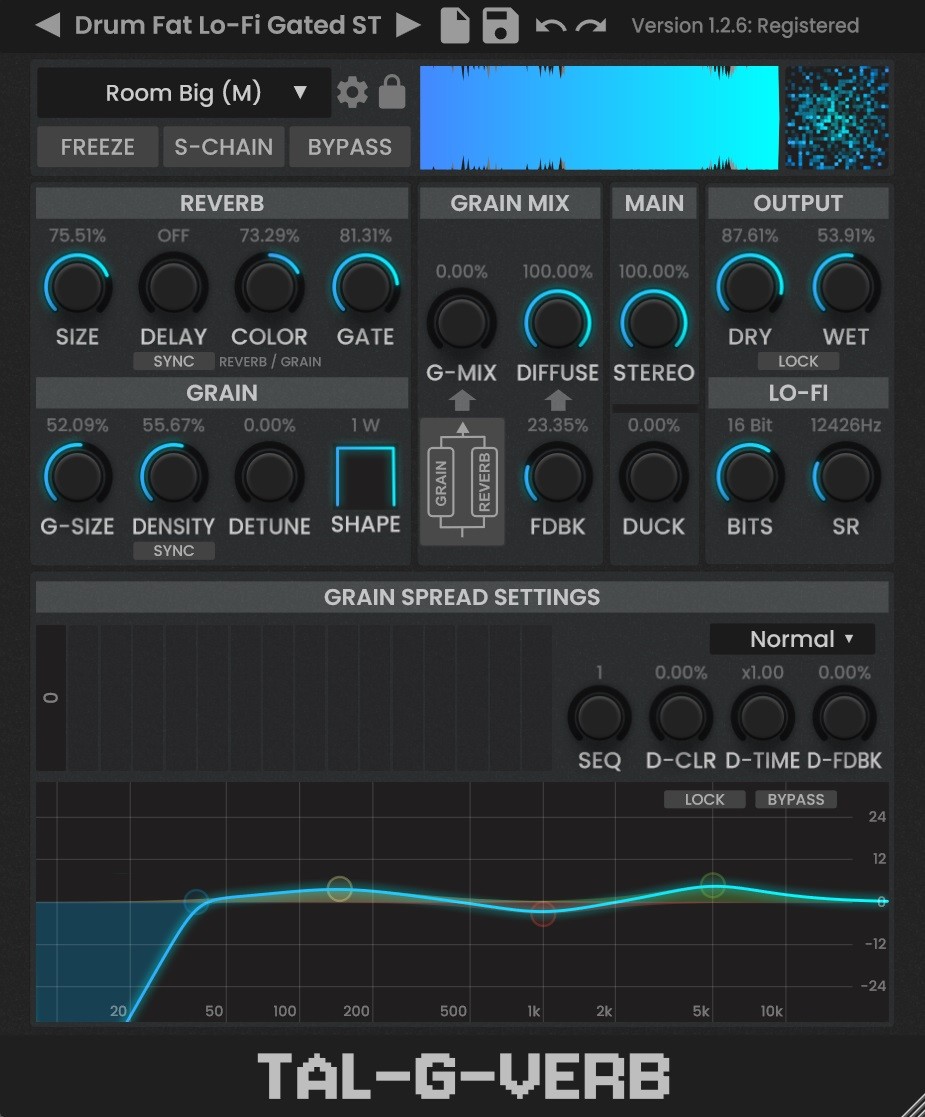Toggle SYNC under the DENSITY knob
This screenshot has width=925, height=1117.
click(174, 551)
